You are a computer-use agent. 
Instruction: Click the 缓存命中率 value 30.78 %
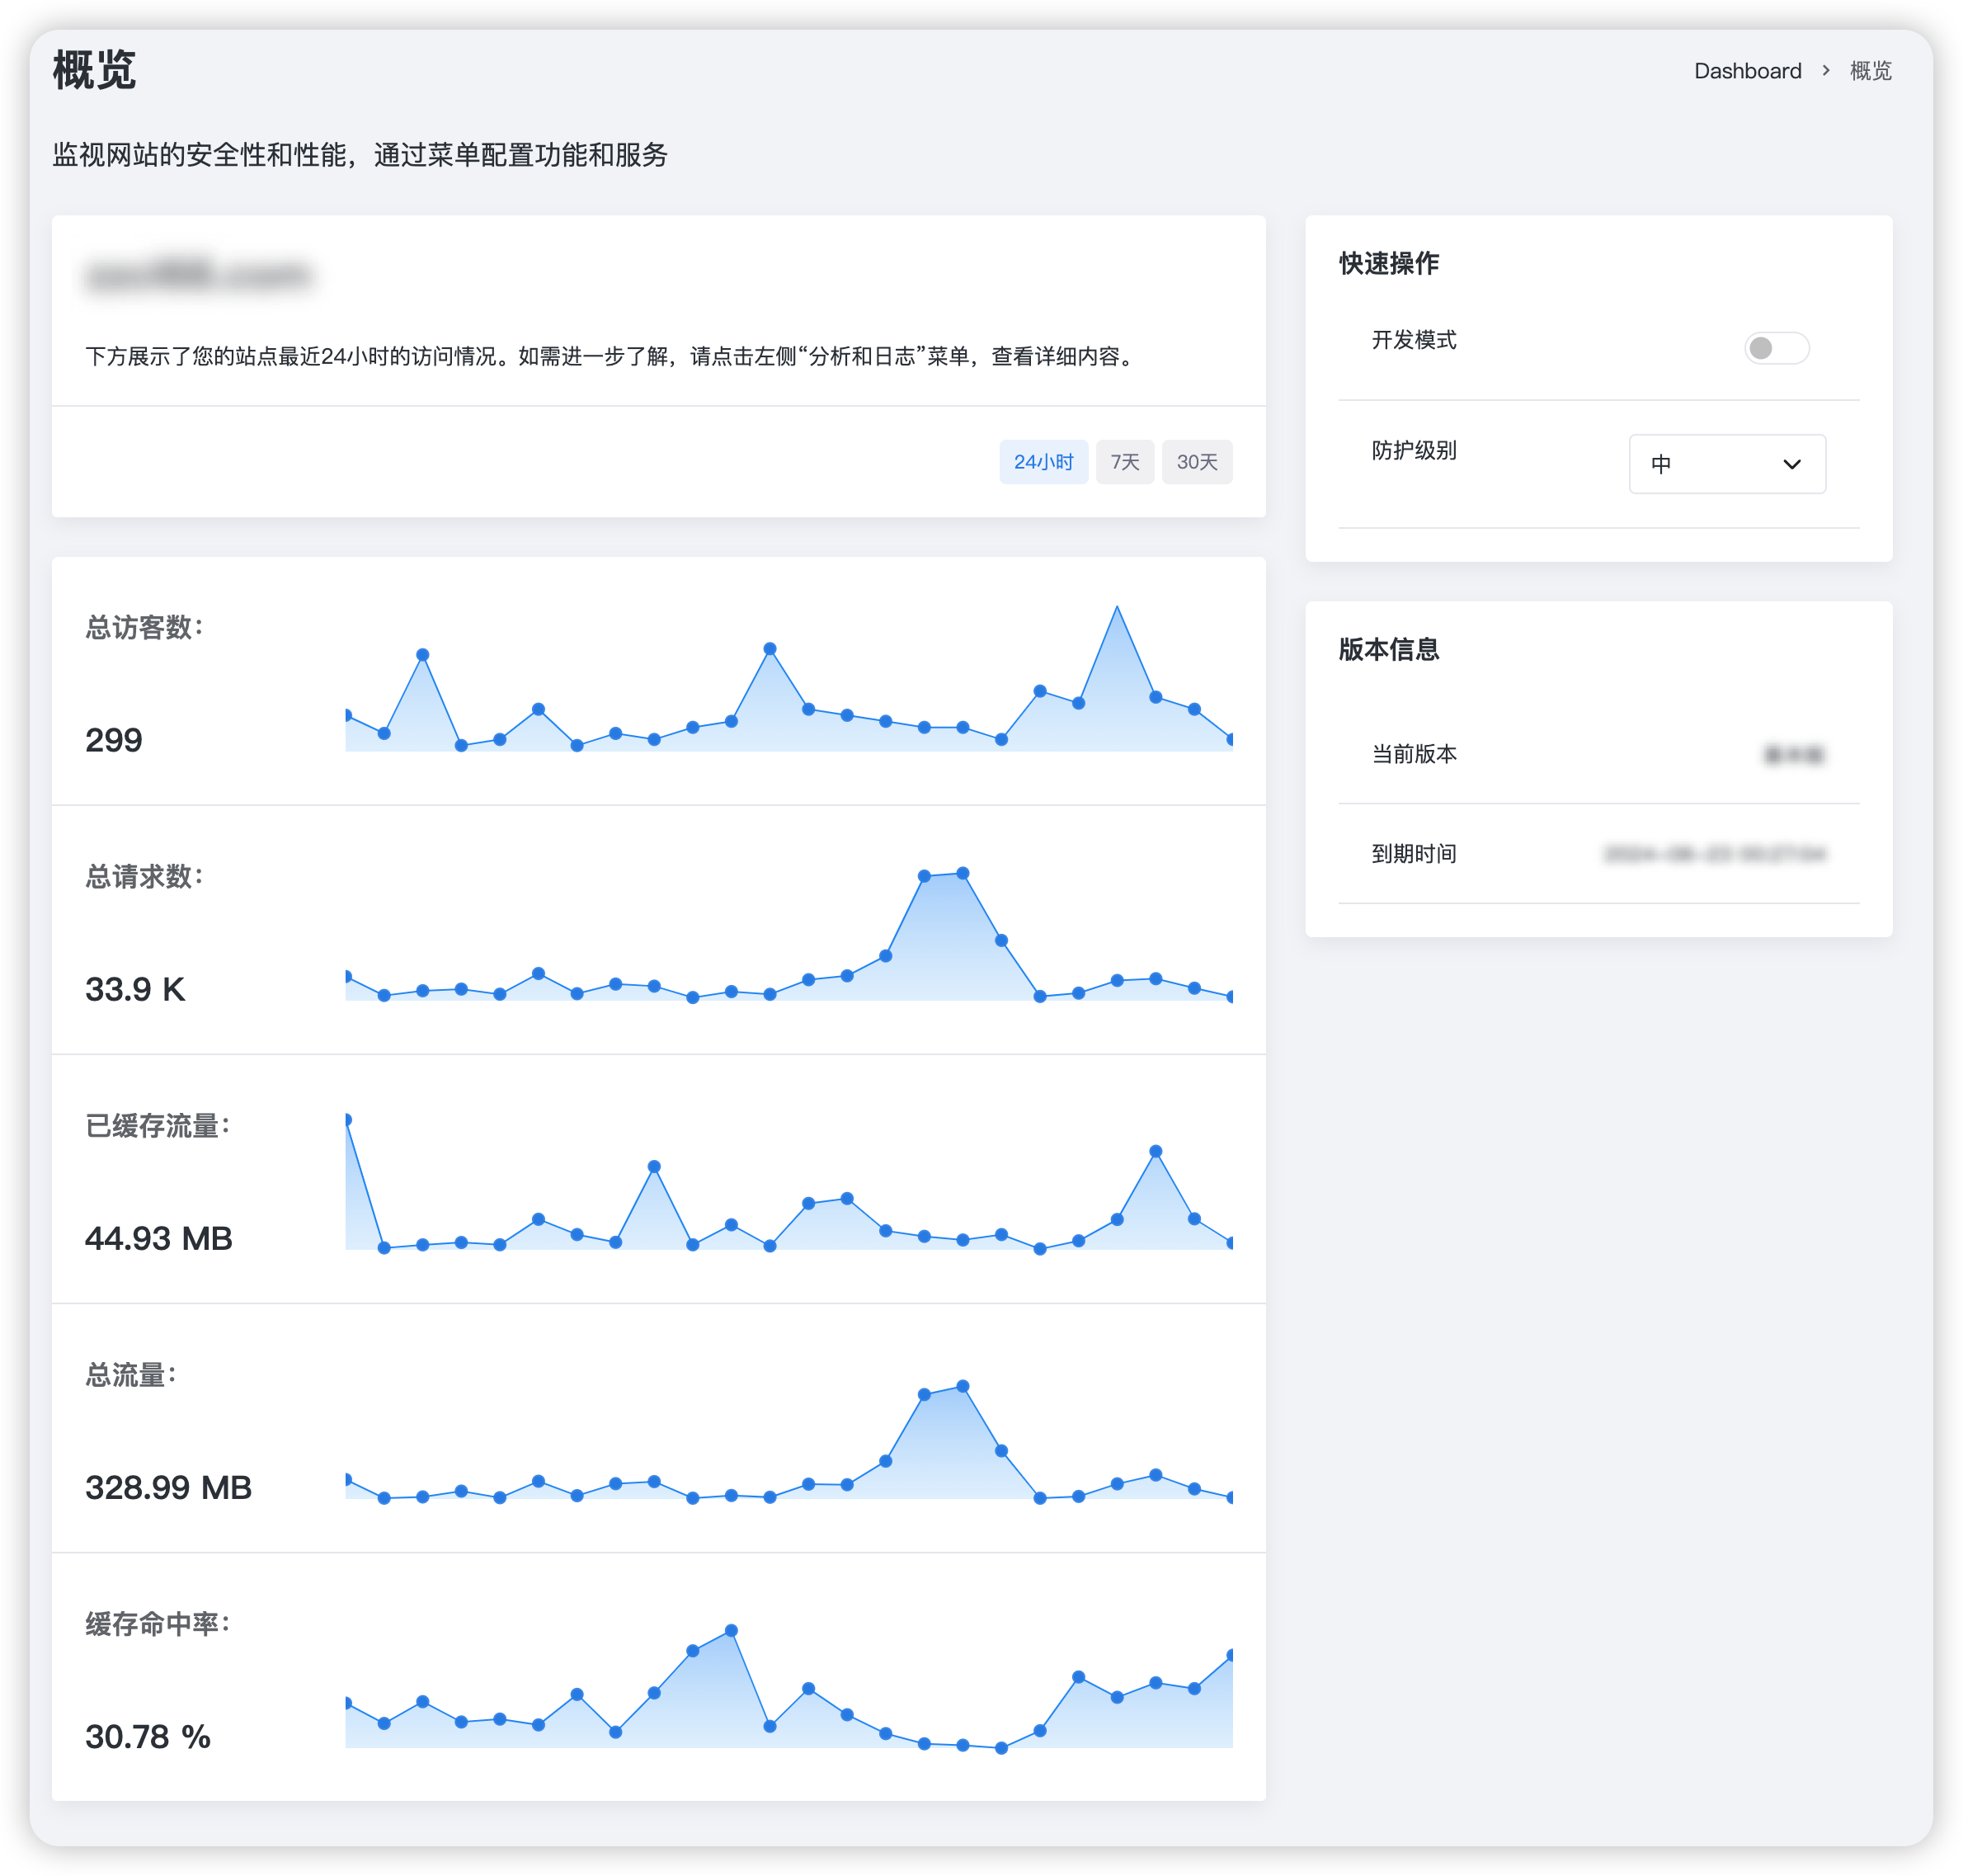coord(148,1736)
